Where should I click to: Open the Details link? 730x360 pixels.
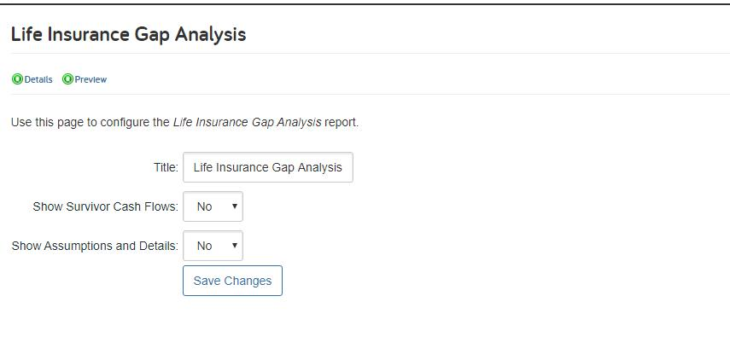tap(38, 80)
